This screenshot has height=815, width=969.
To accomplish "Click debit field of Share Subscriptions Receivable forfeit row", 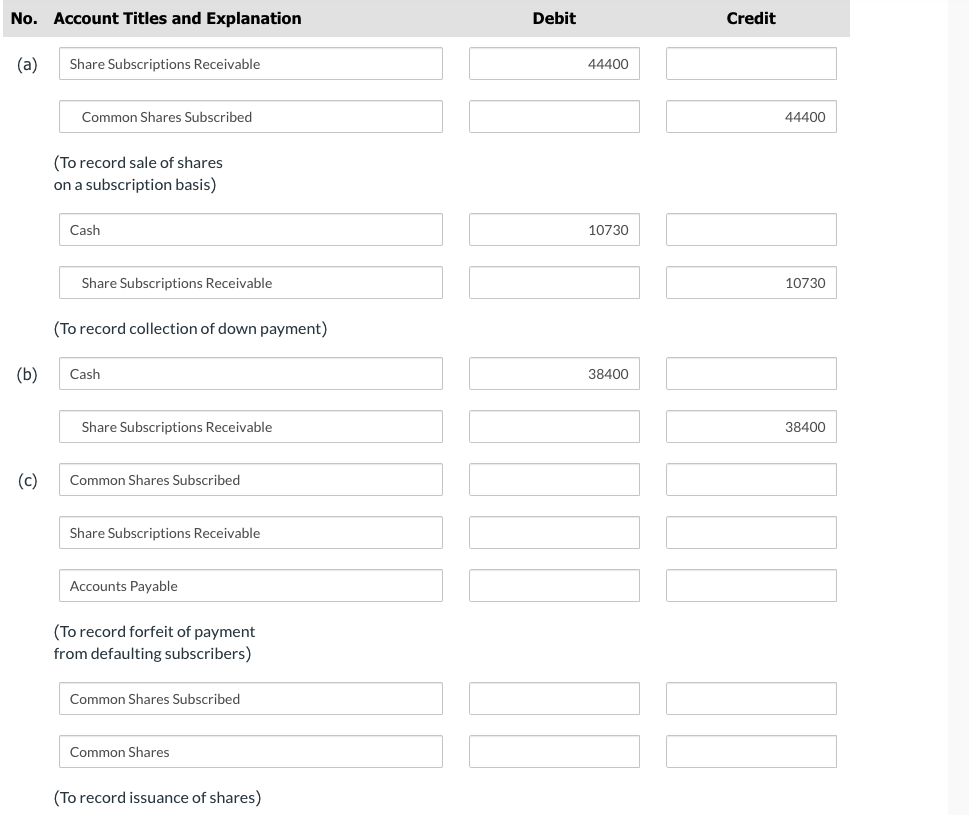I will (x=554, y=533).
